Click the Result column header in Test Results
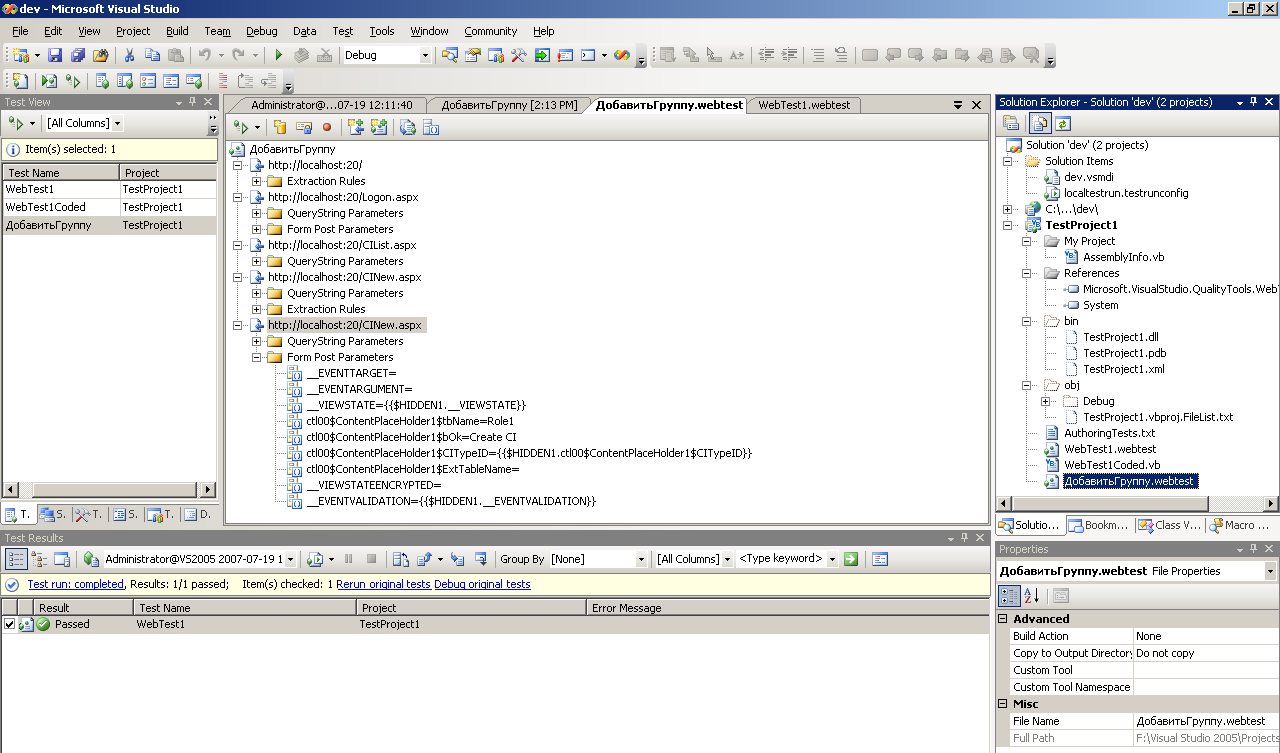The width and height of the screenshot is (1280, 753). [x=83, y=607]
